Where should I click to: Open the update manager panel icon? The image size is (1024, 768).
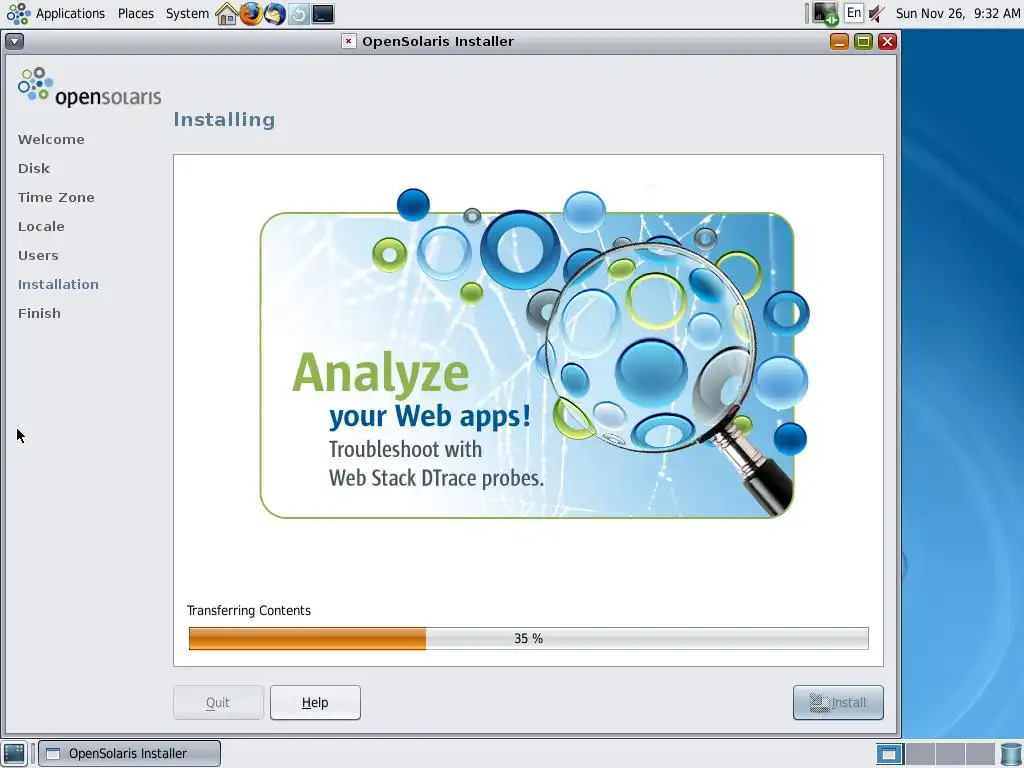298,14
